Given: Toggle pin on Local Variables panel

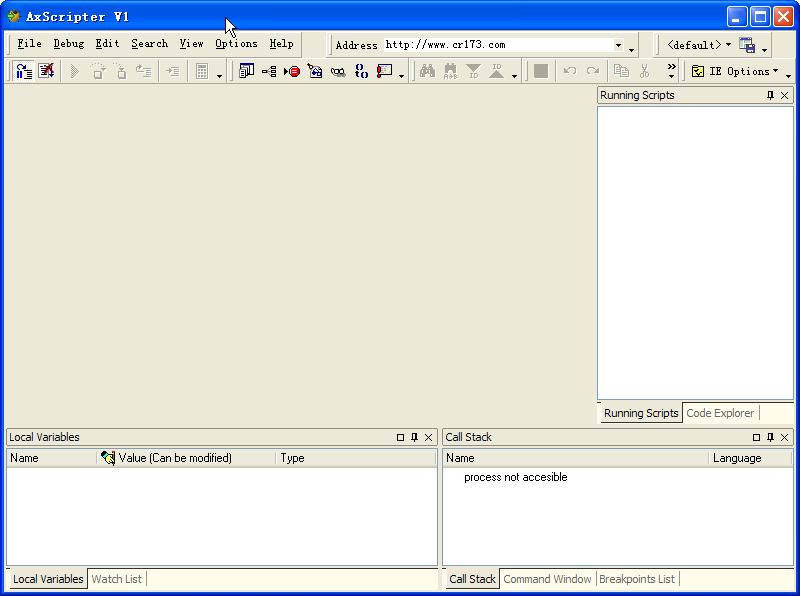Looking at the screenshot, I should [x=414, y=438].
